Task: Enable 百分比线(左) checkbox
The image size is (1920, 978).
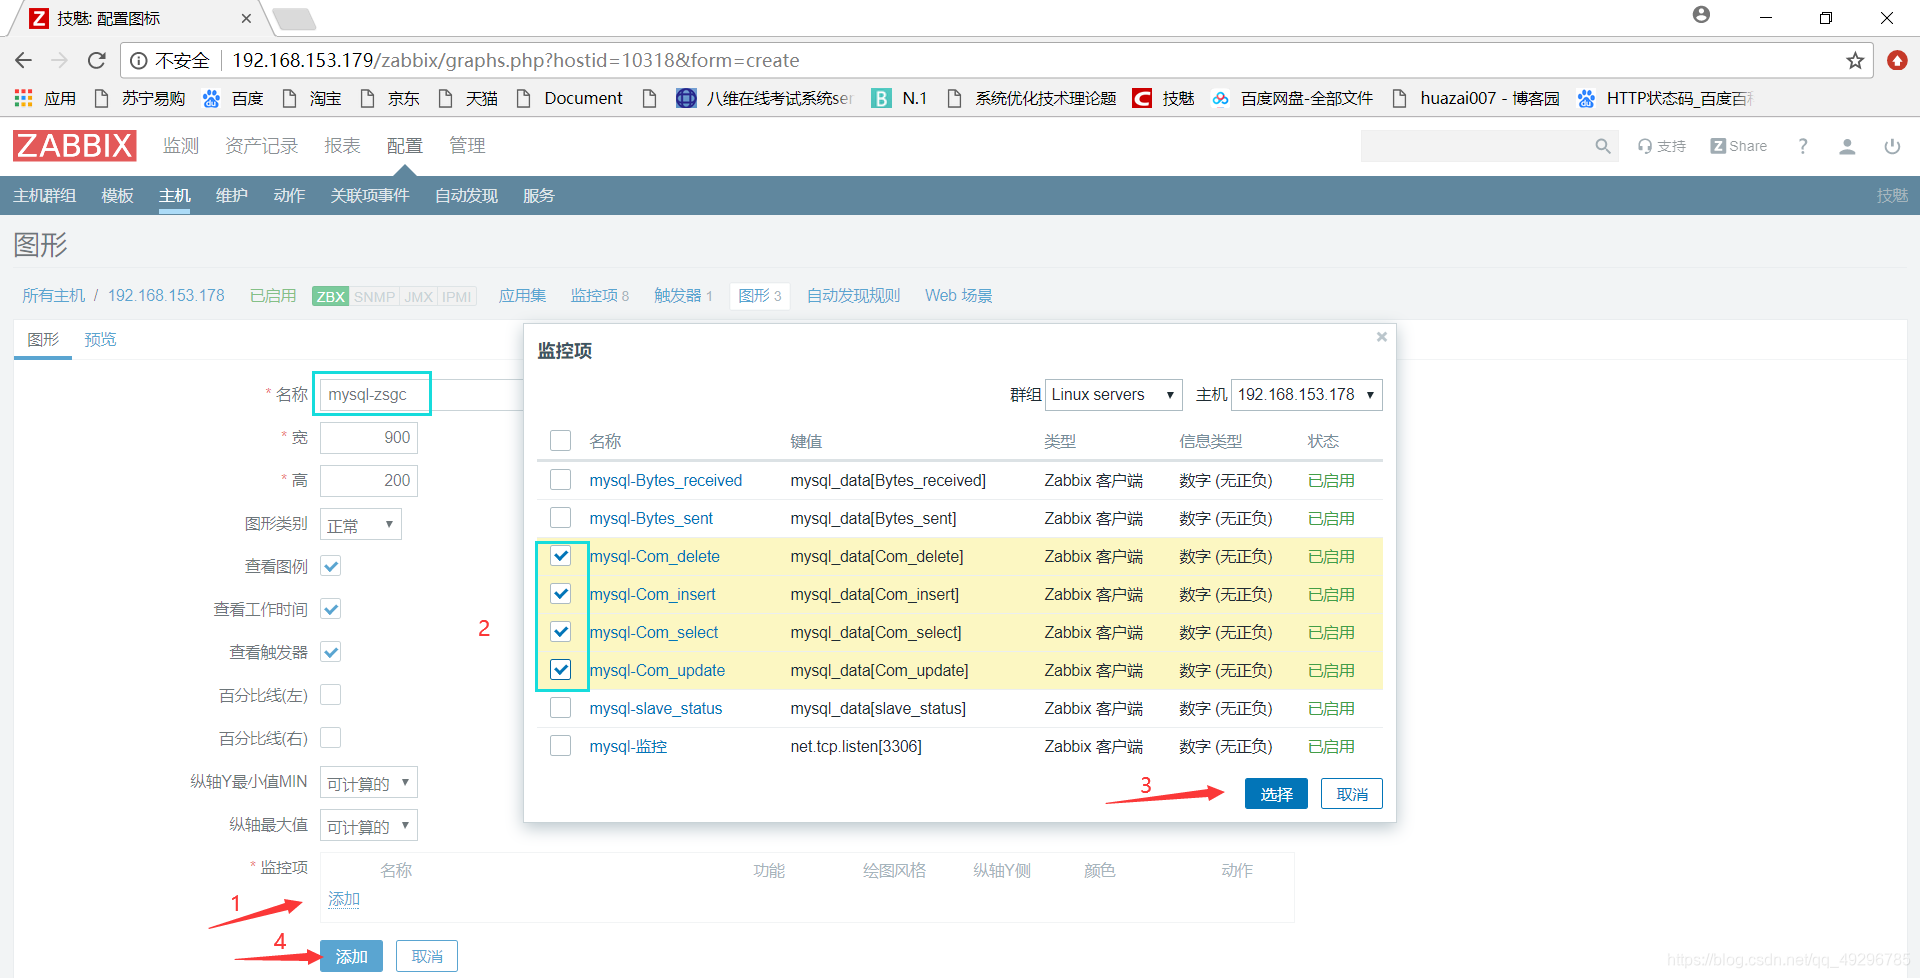Action: pyautogui.click(x=331, y=695)
